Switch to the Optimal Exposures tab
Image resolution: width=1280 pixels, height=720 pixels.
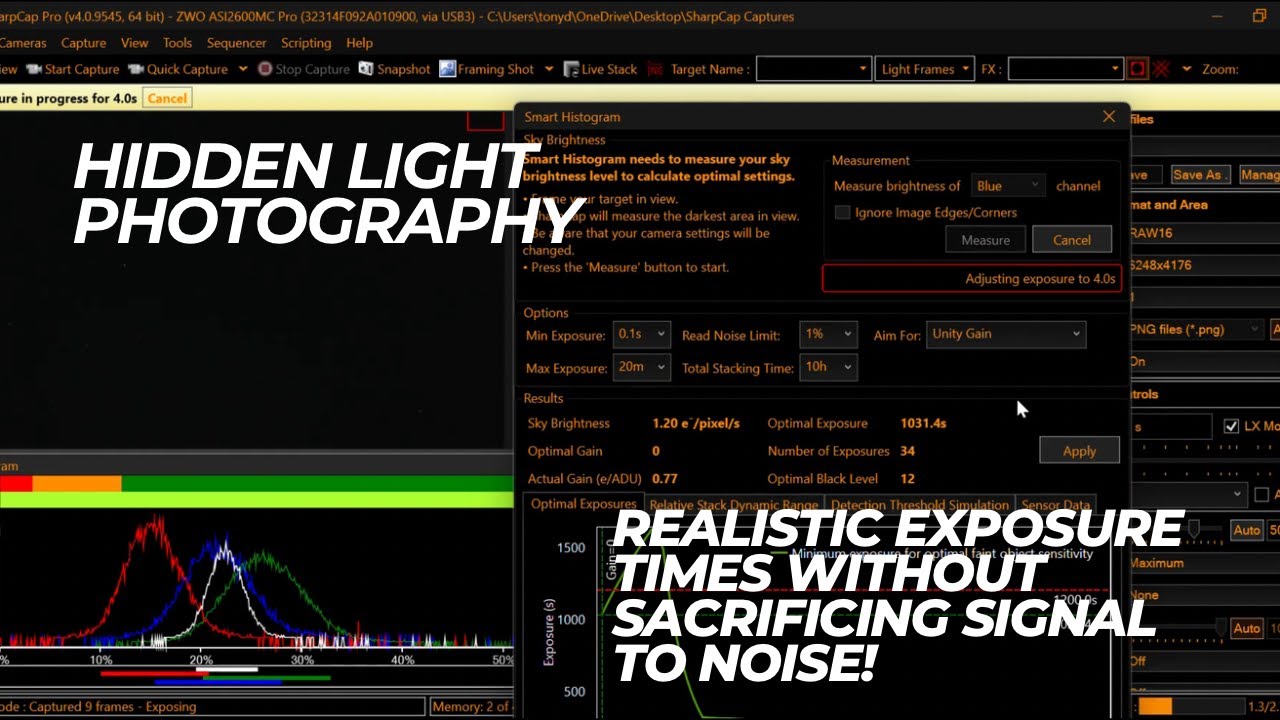click(583, 504)
